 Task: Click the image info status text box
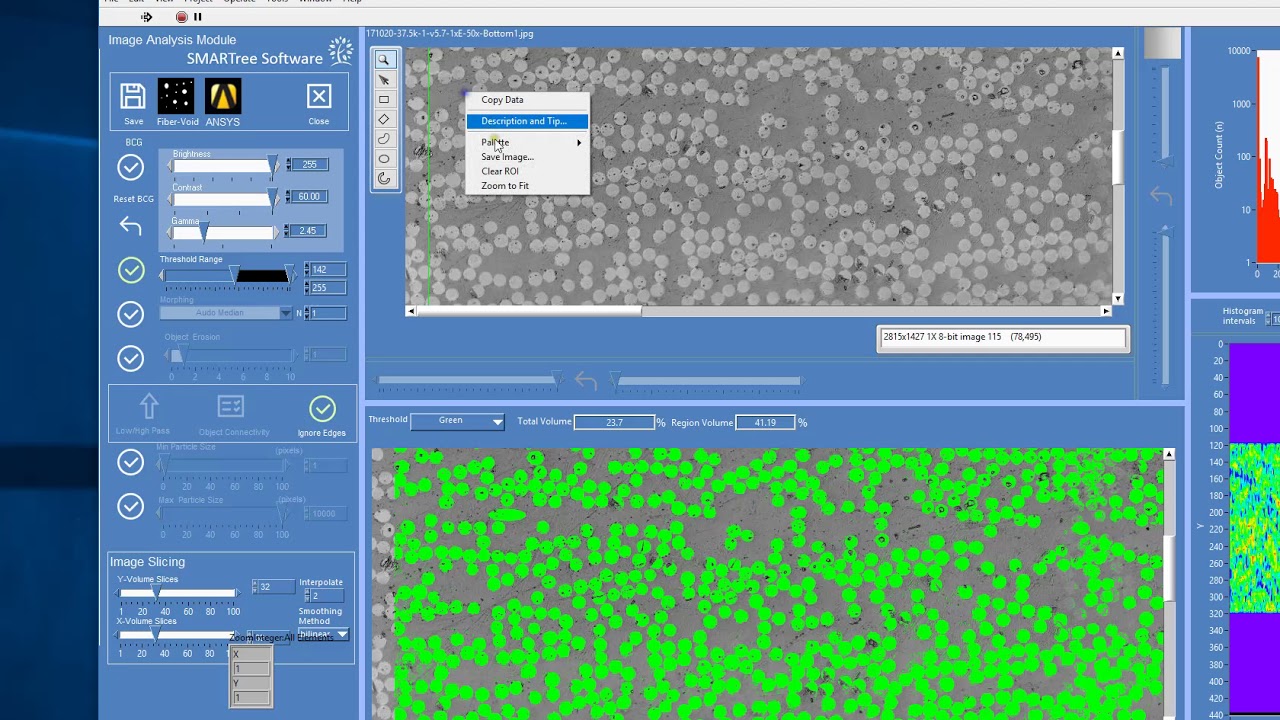point(1002,338)
